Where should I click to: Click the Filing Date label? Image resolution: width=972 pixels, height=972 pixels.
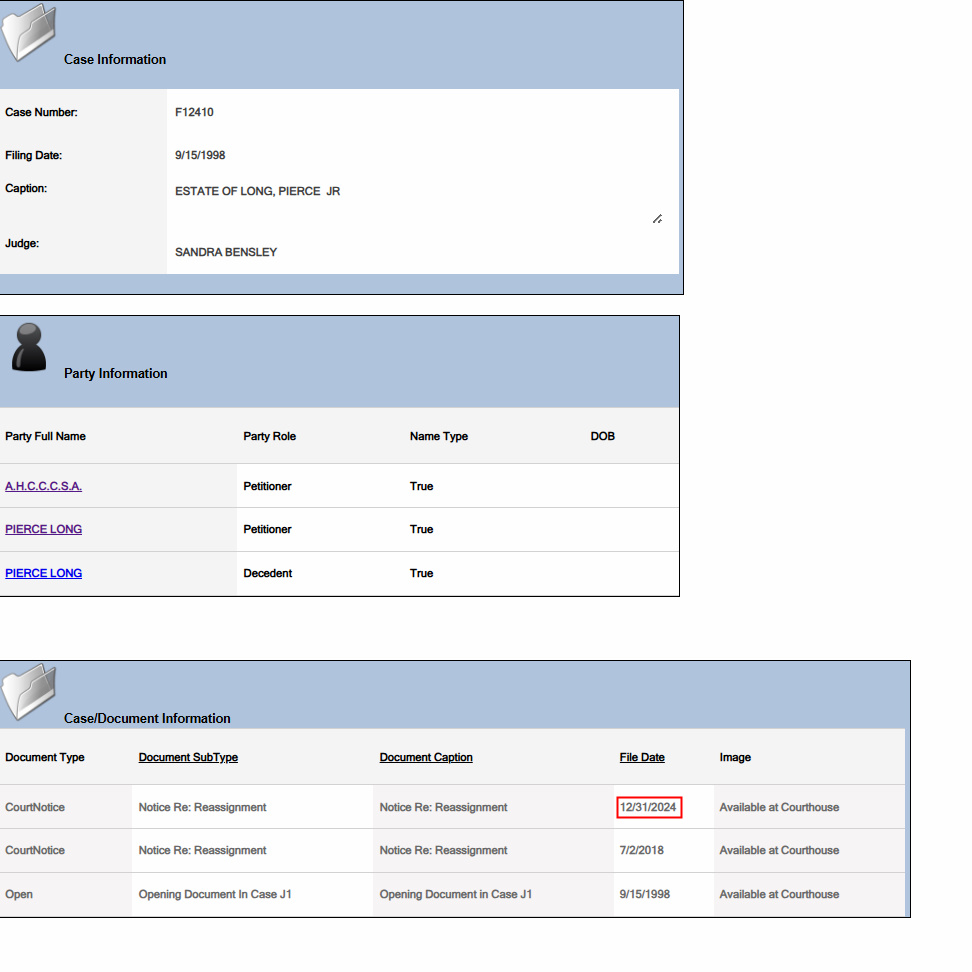(x=33, y=155)
